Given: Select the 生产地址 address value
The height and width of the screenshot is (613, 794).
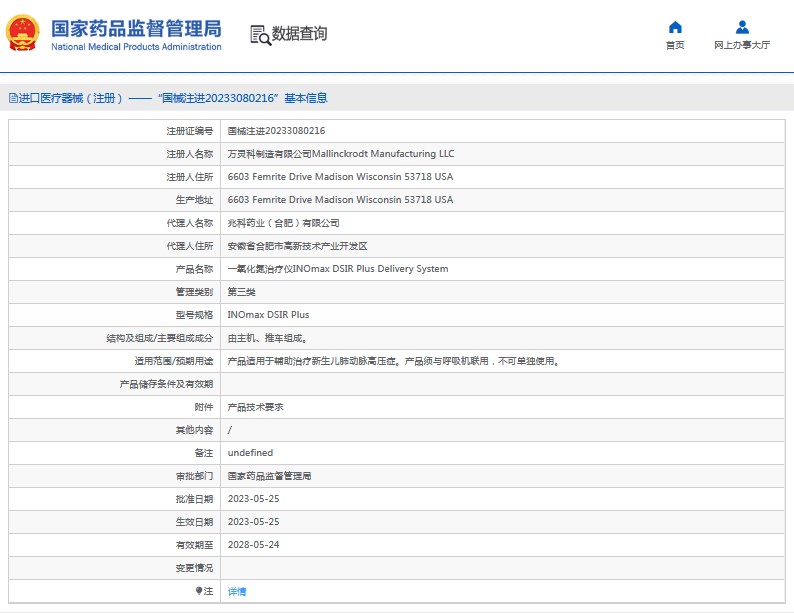Looking at the screenshot, I should 340,199.
